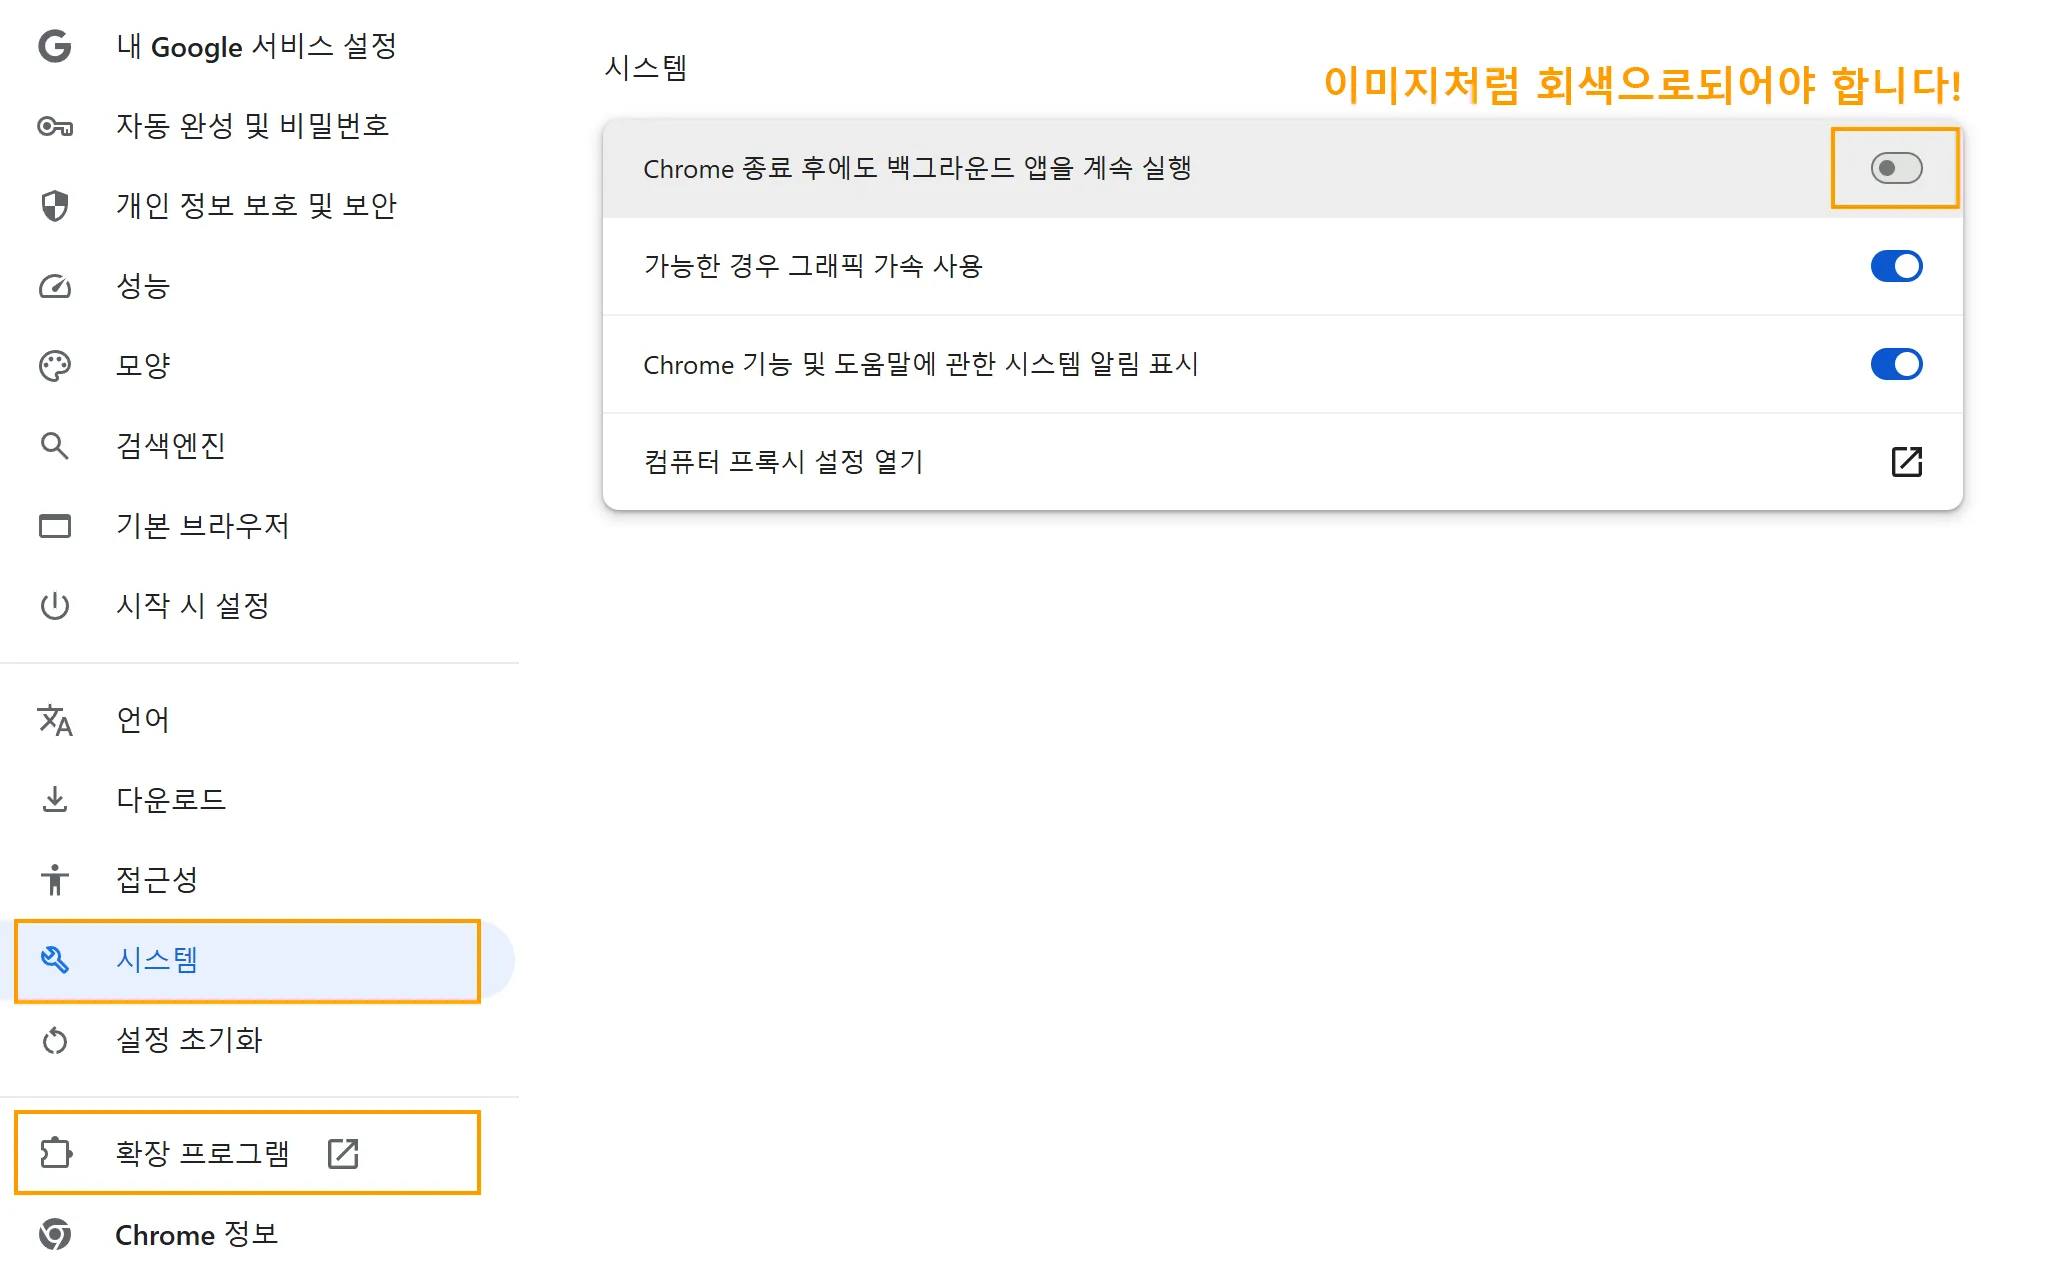Click the shield icon for privacy and security

pos(55,206)
